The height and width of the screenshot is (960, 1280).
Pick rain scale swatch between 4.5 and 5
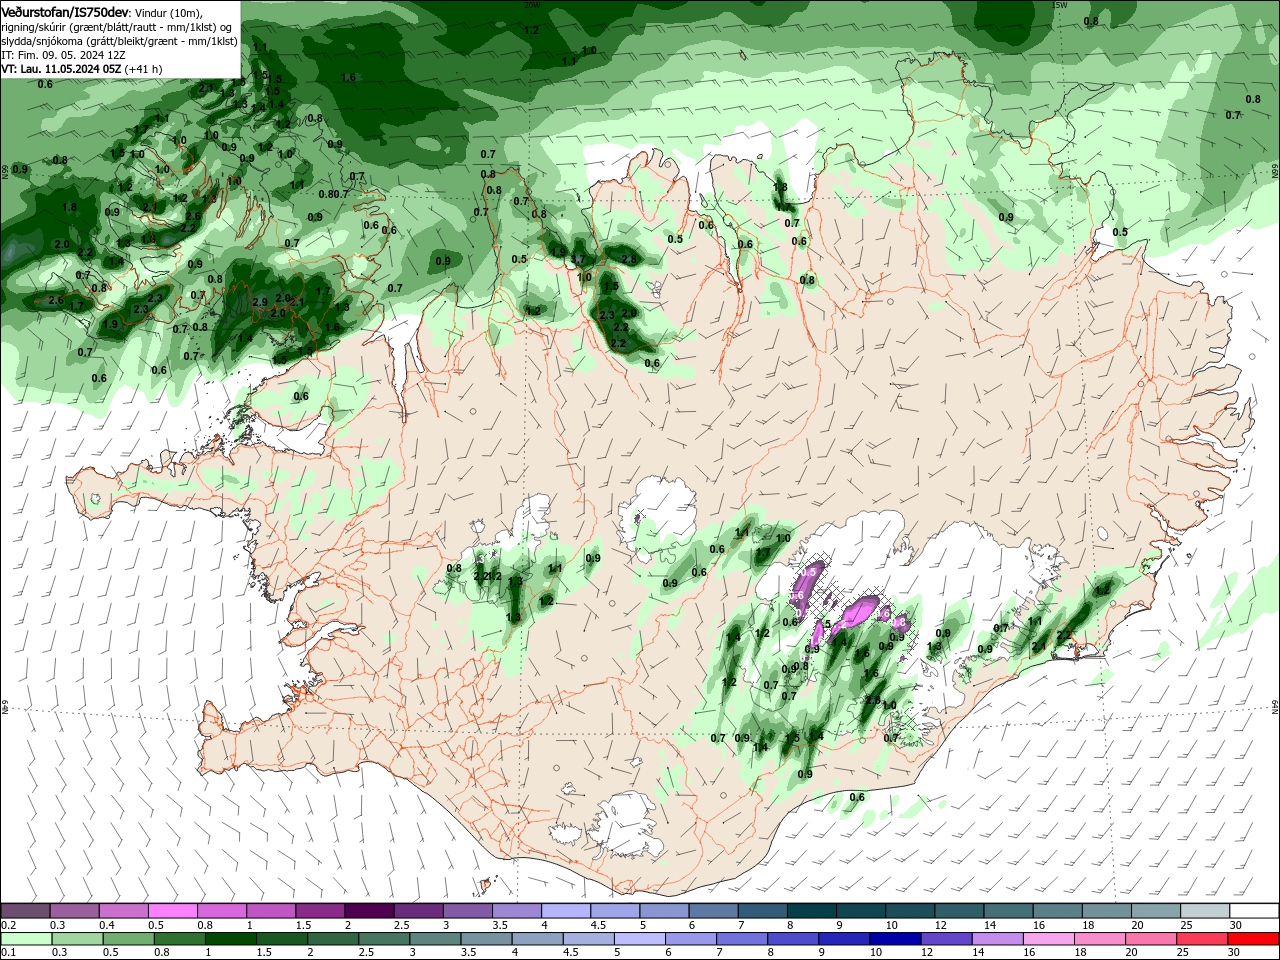[587, 939]
